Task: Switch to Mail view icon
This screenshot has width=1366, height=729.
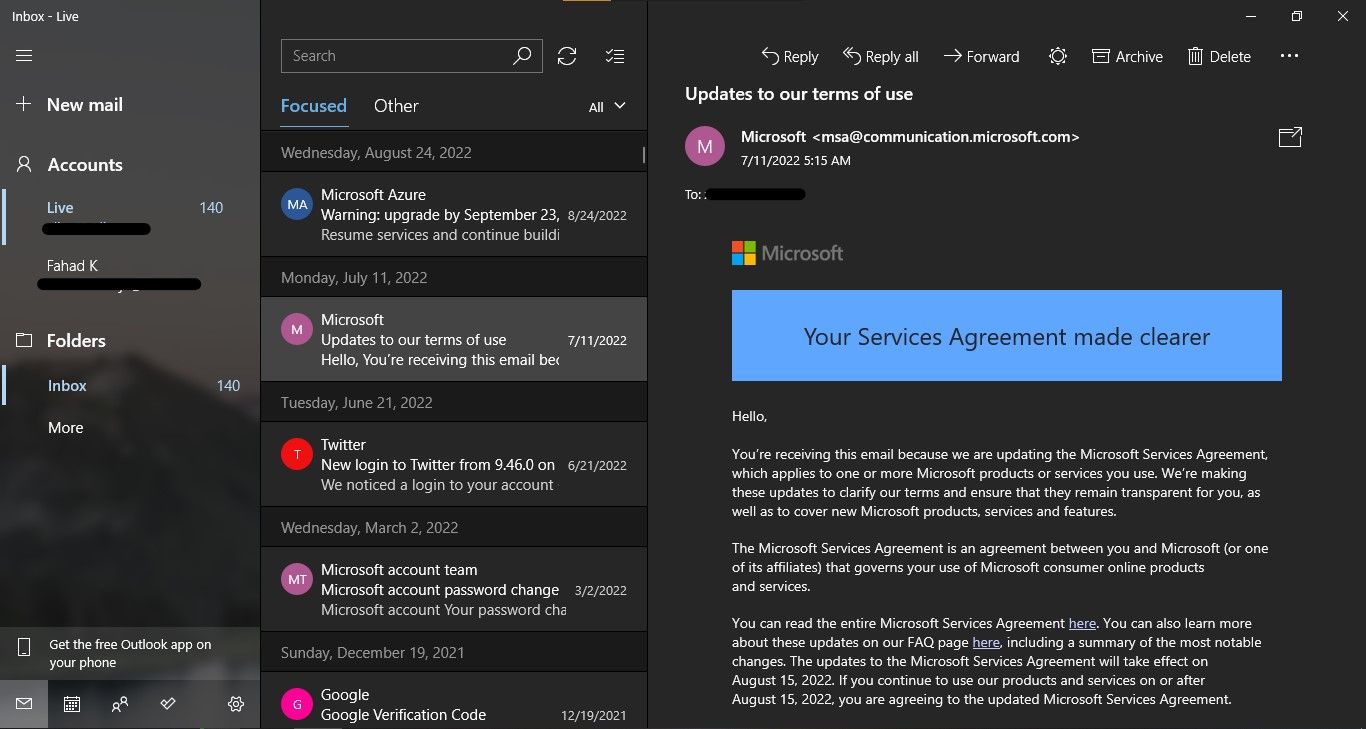Action: 24,704
